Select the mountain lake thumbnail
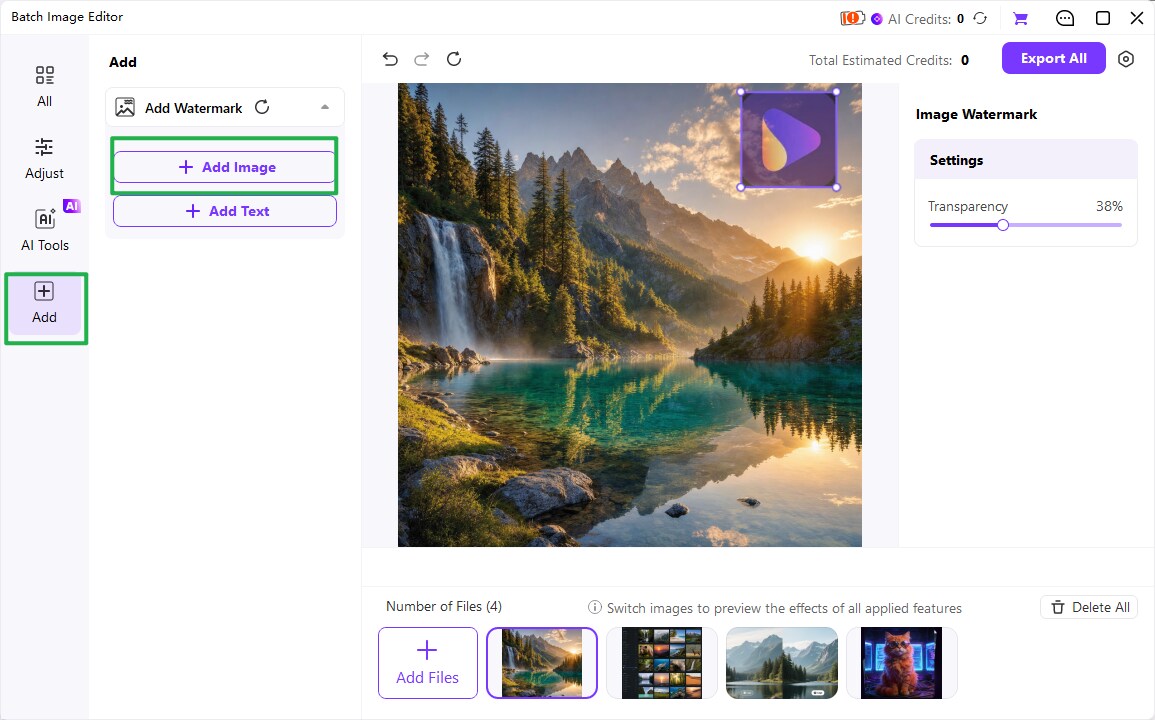This screenshot has height=720, width=1155. [782, 663]
